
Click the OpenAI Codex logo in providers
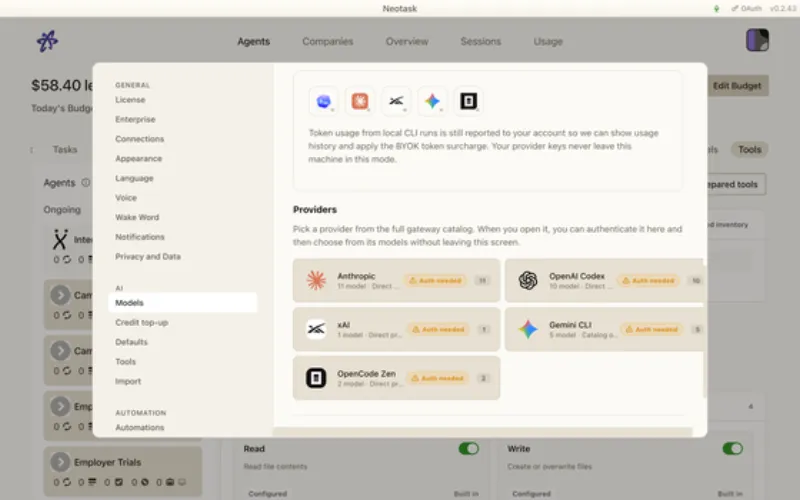(528, 280)
